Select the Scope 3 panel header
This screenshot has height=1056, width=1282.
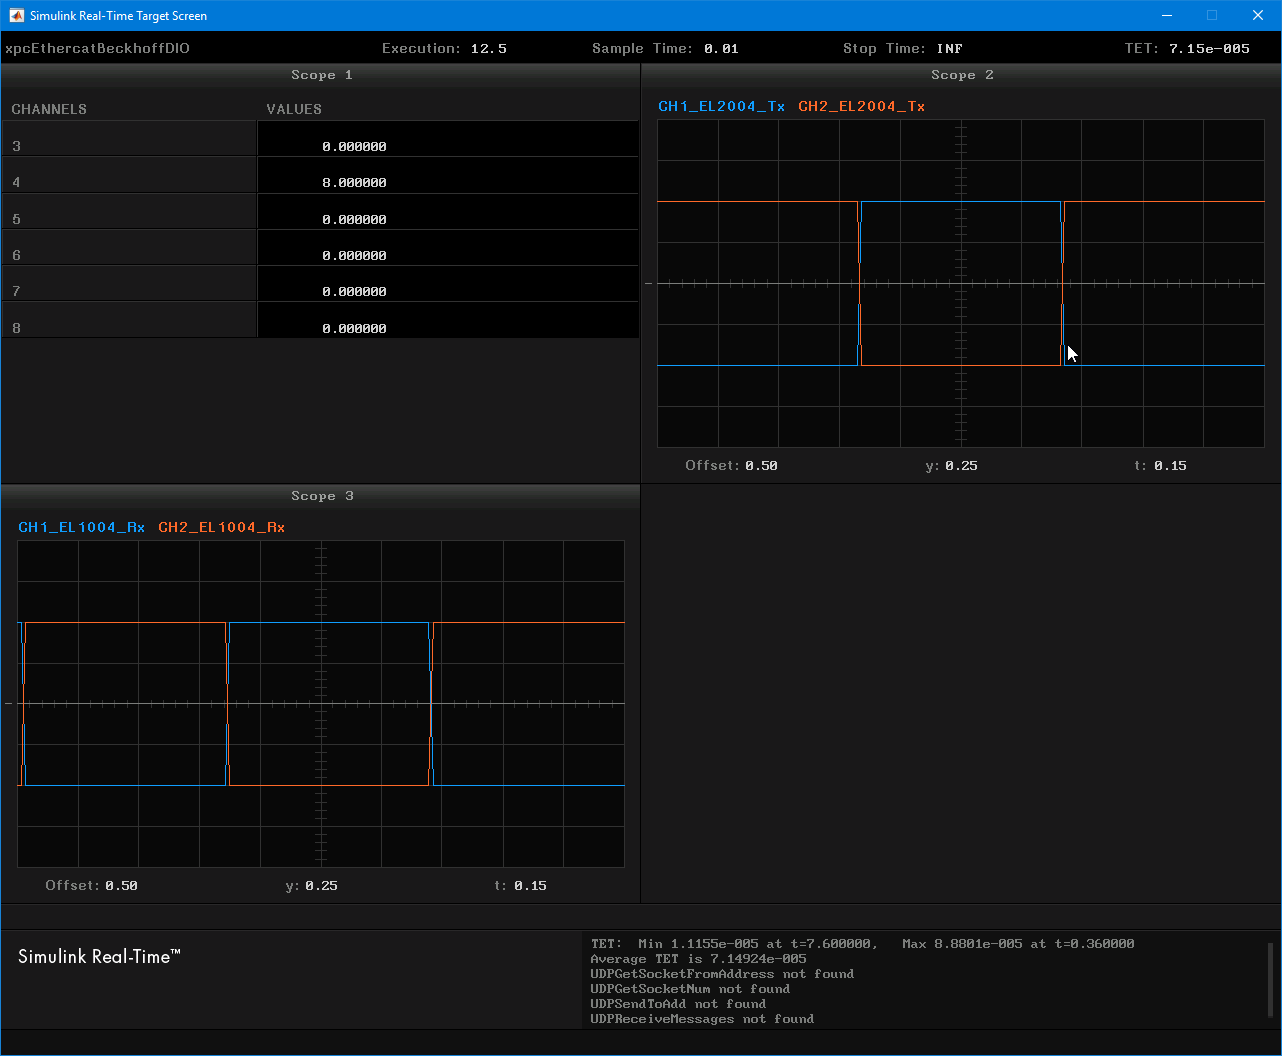coord(321,496)
